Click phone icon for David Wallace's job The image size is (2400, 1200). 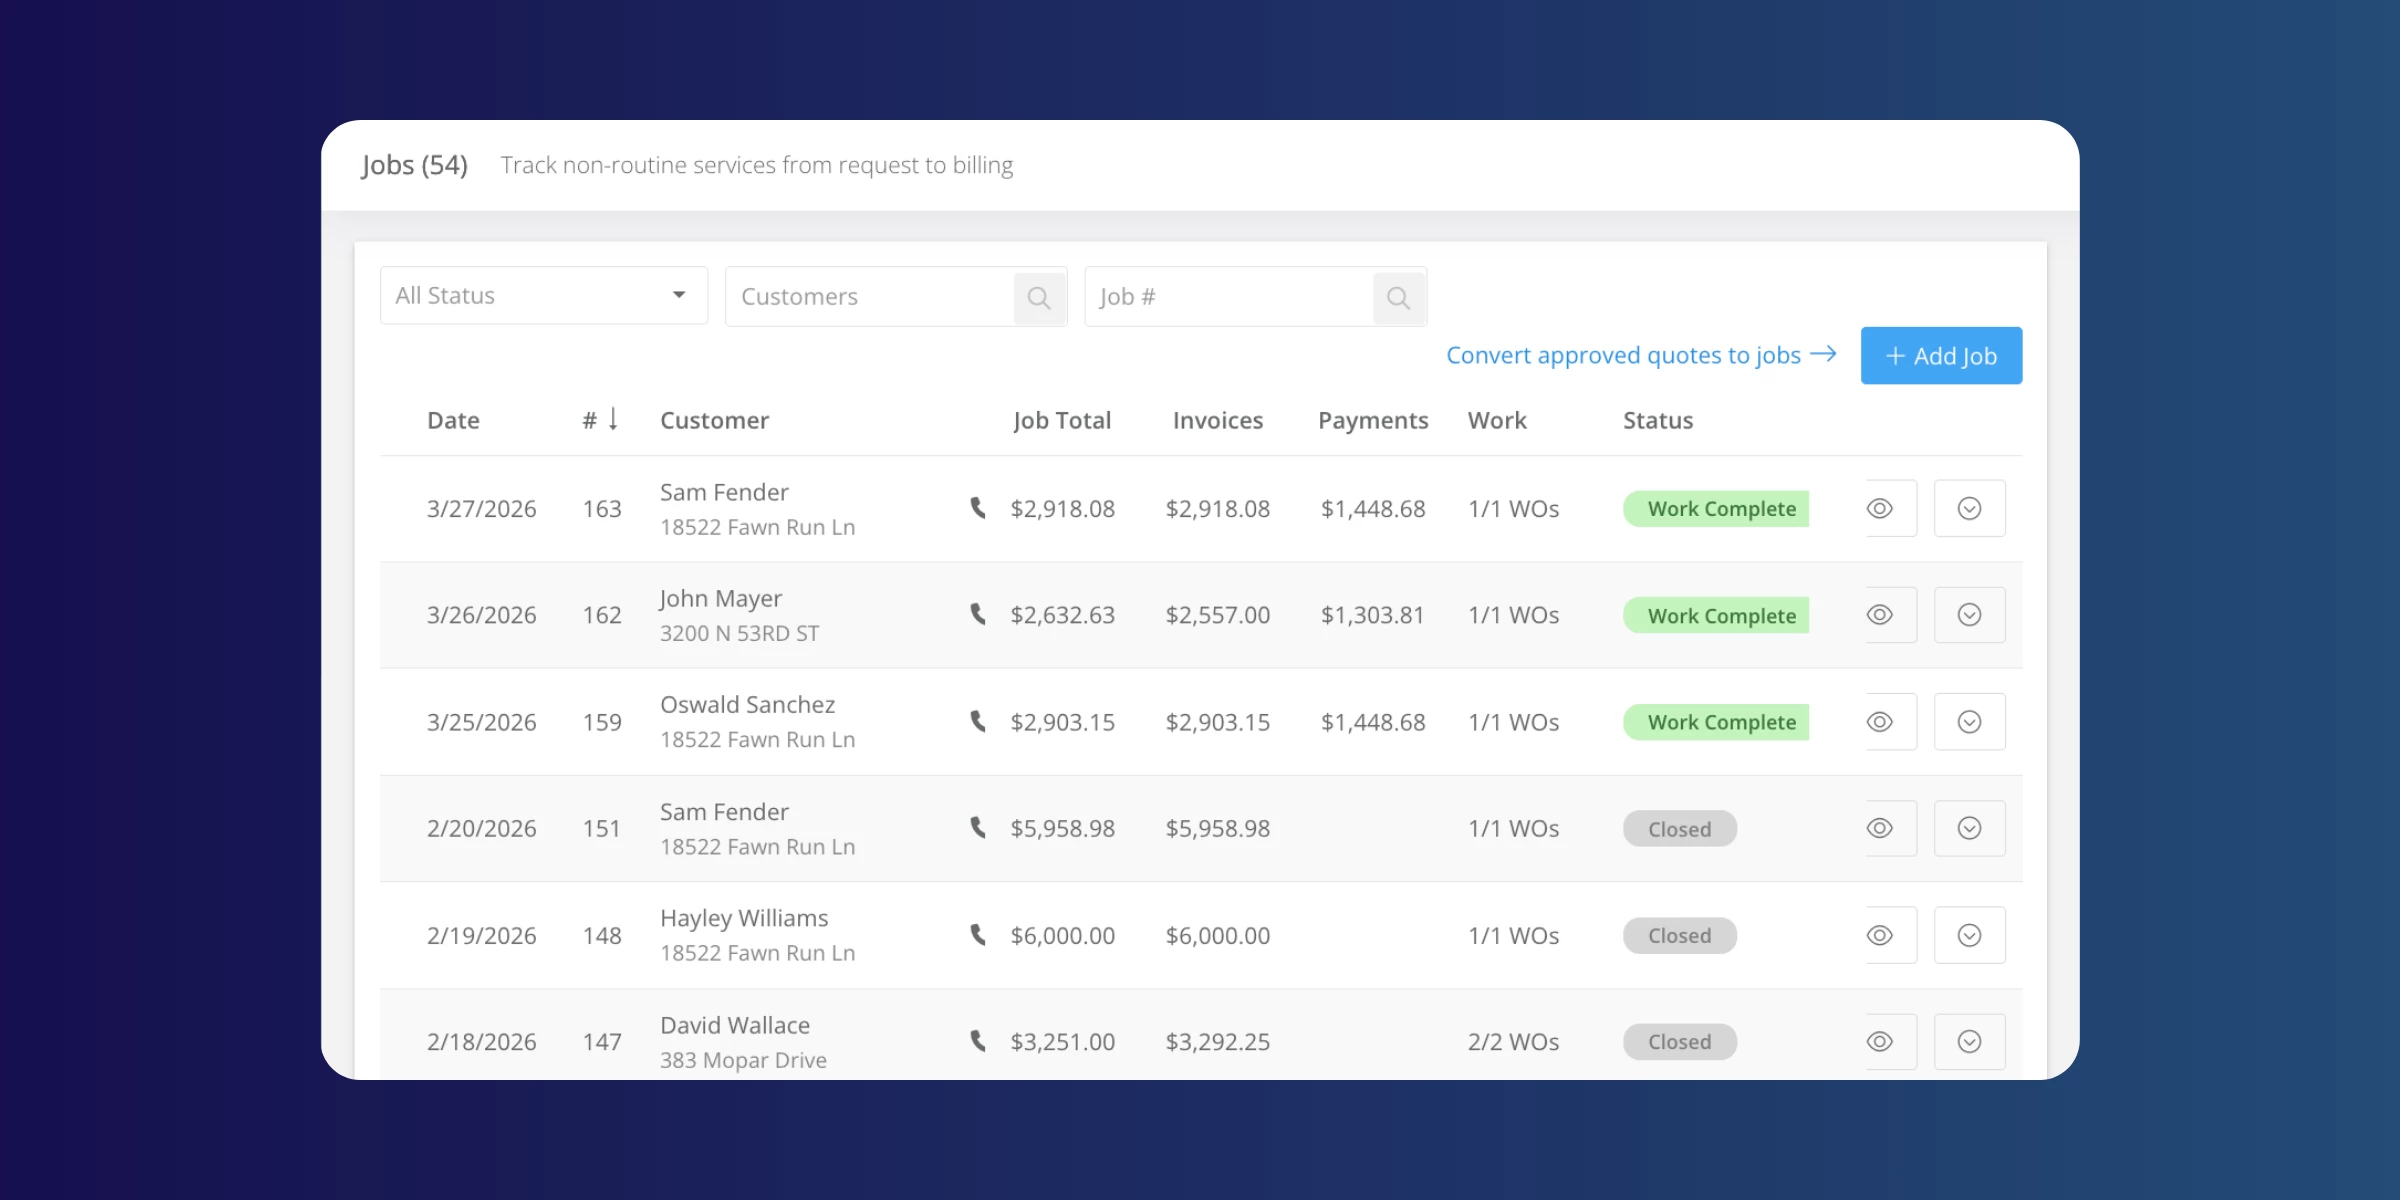(978, 1041)
